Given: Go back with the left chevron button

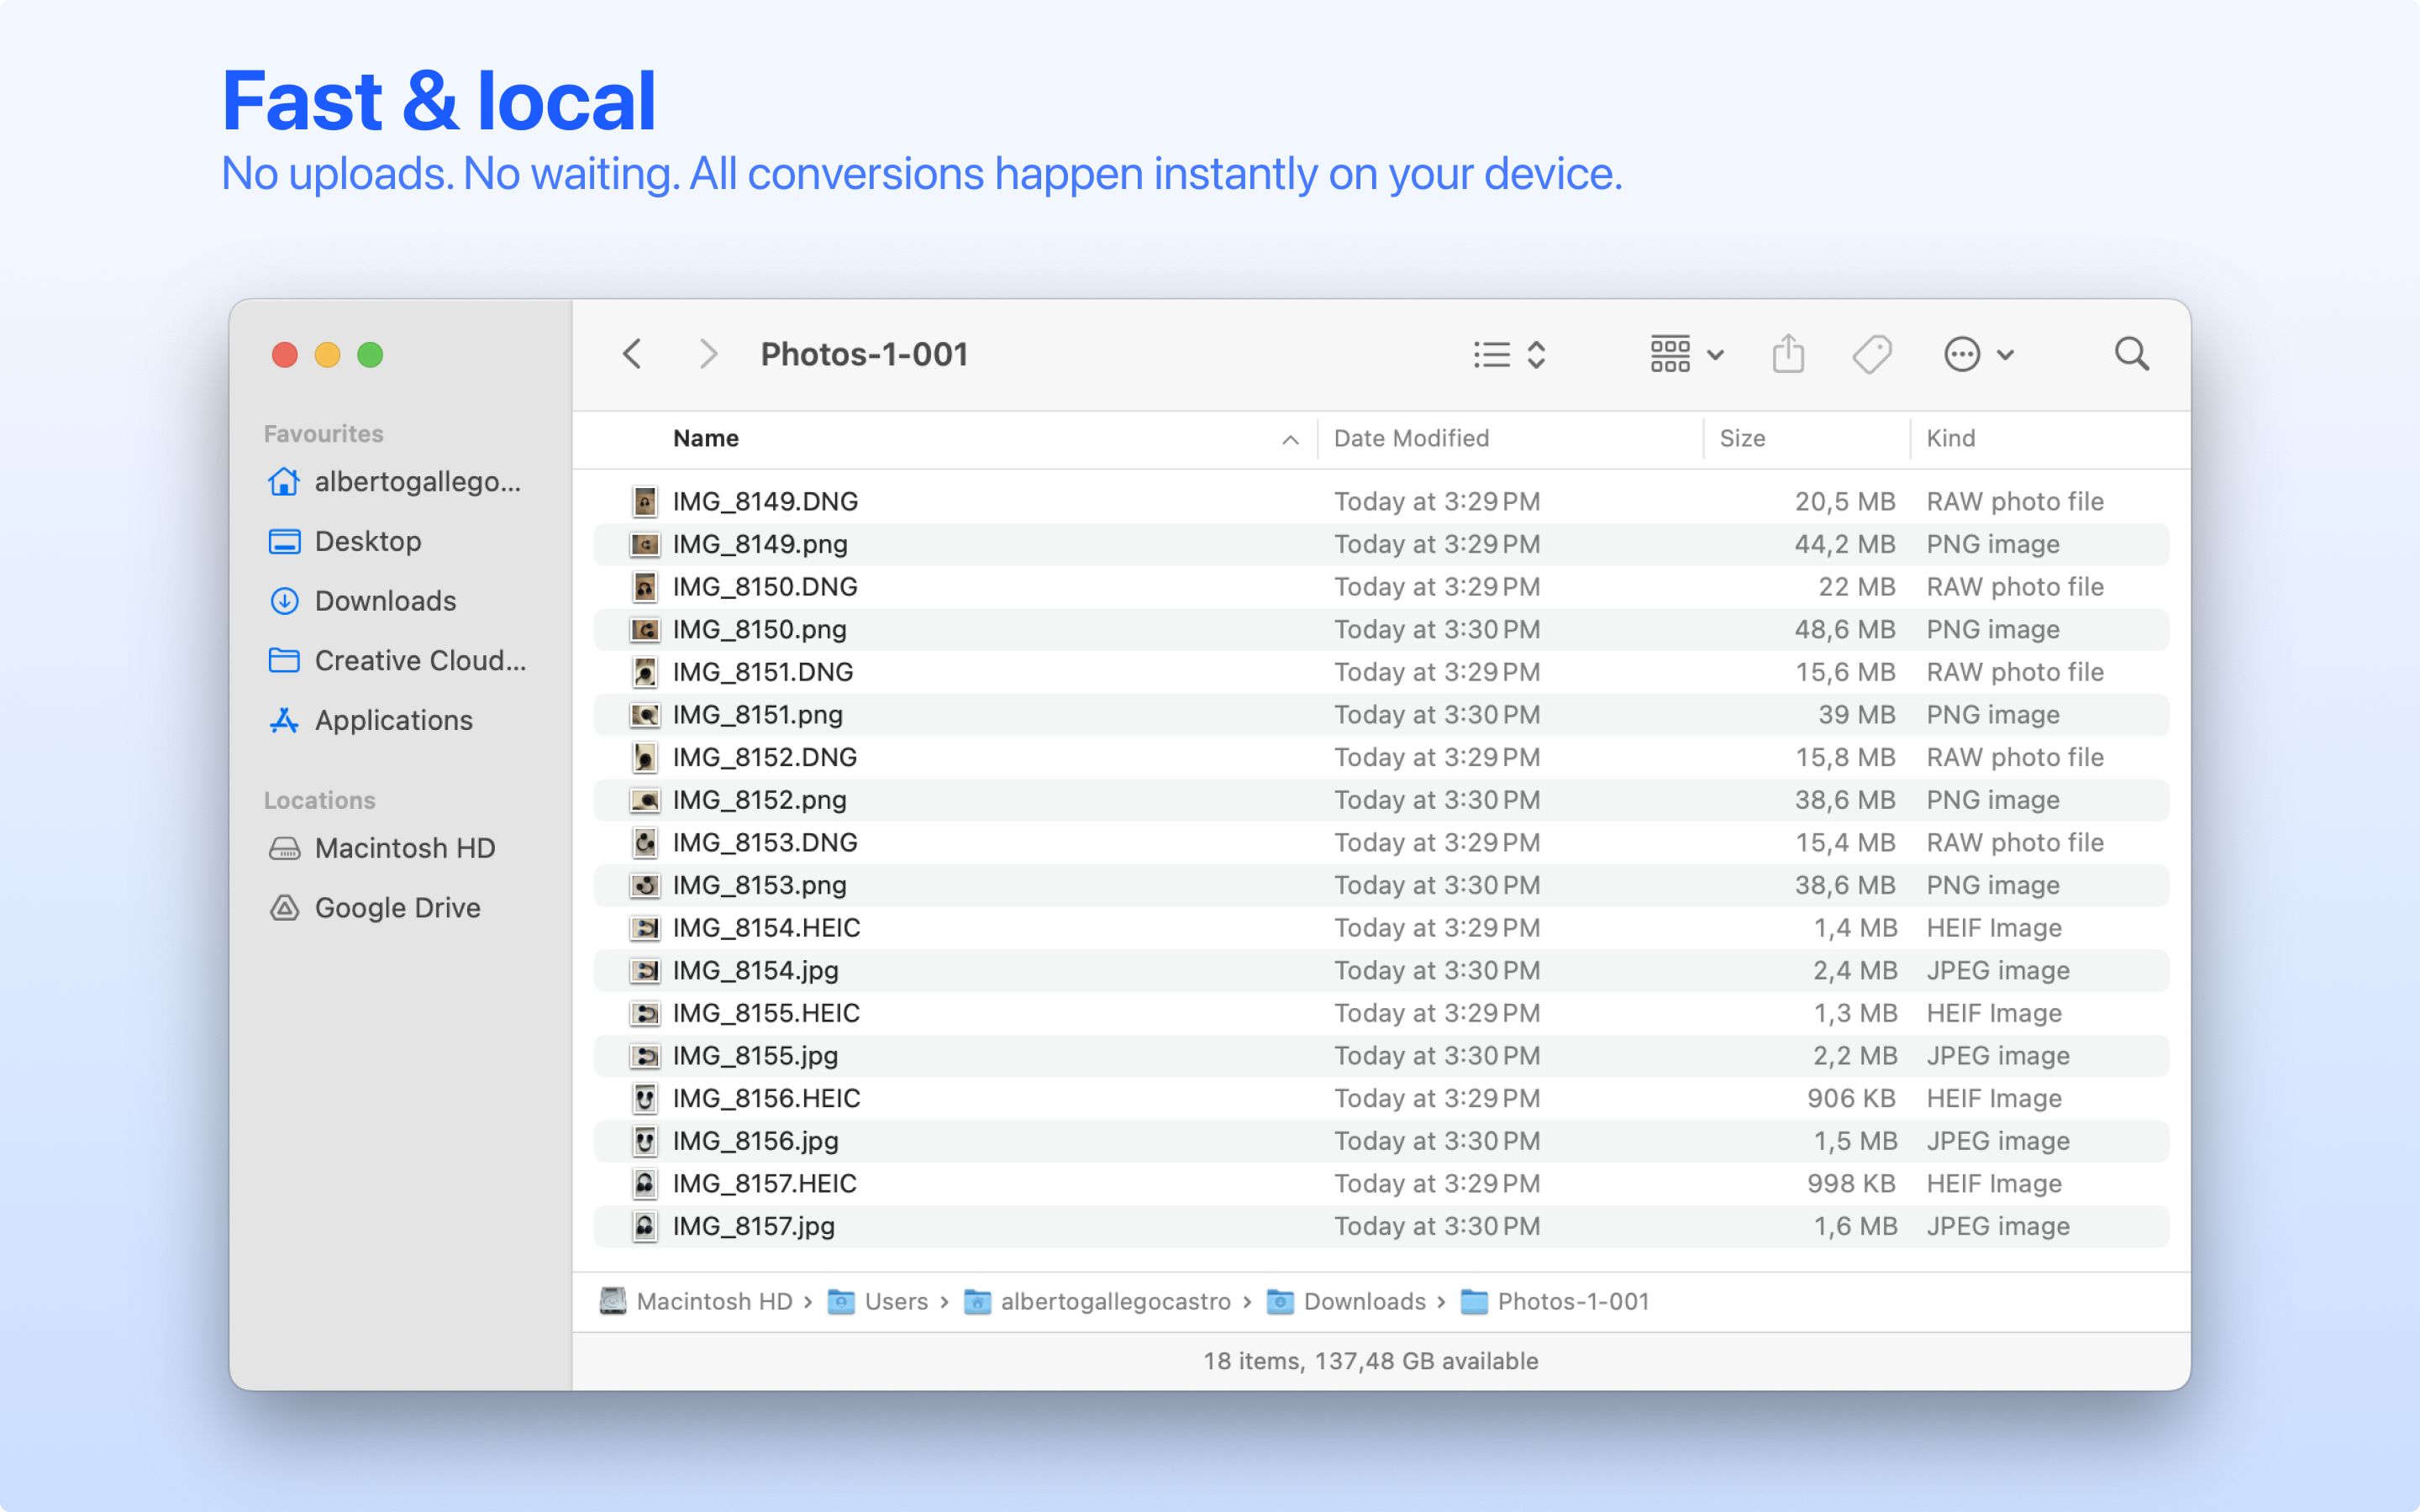Looking at the screenshot, I should click(632, 354).
